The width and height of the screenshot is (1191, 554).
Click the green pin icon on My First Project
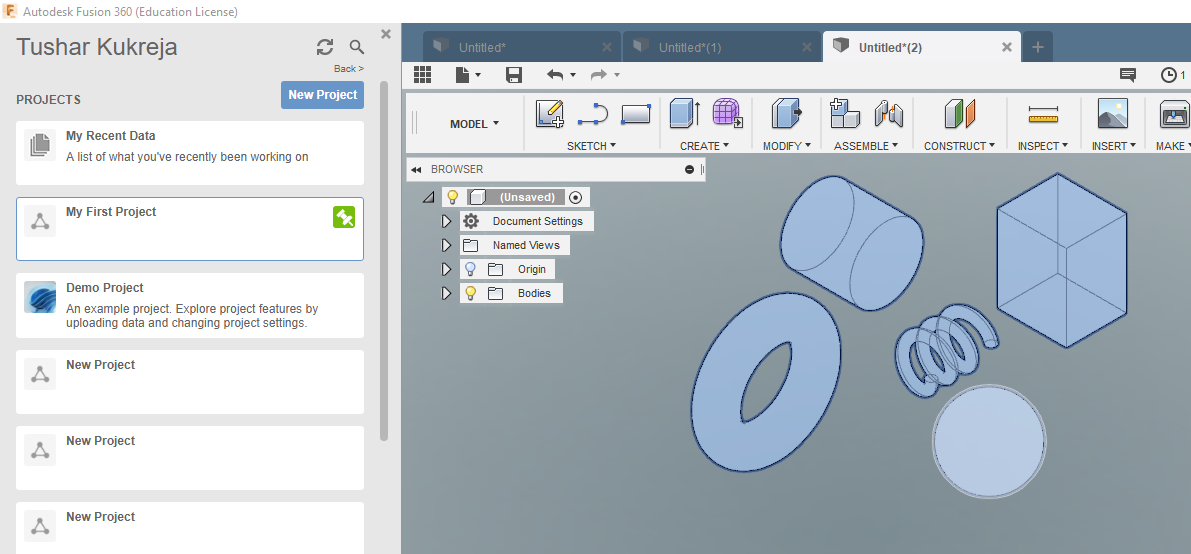344,217
